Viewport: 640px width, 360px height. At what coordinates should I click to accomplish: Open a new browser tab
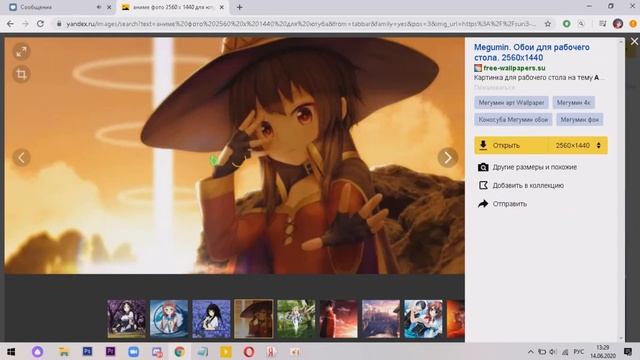(240, 7)
